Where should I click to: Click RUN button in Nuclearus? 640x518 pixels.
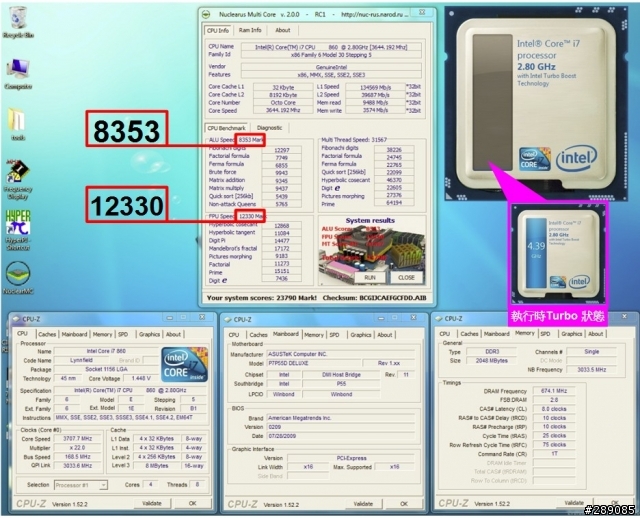pyautogui.click(x=370, y=278)
